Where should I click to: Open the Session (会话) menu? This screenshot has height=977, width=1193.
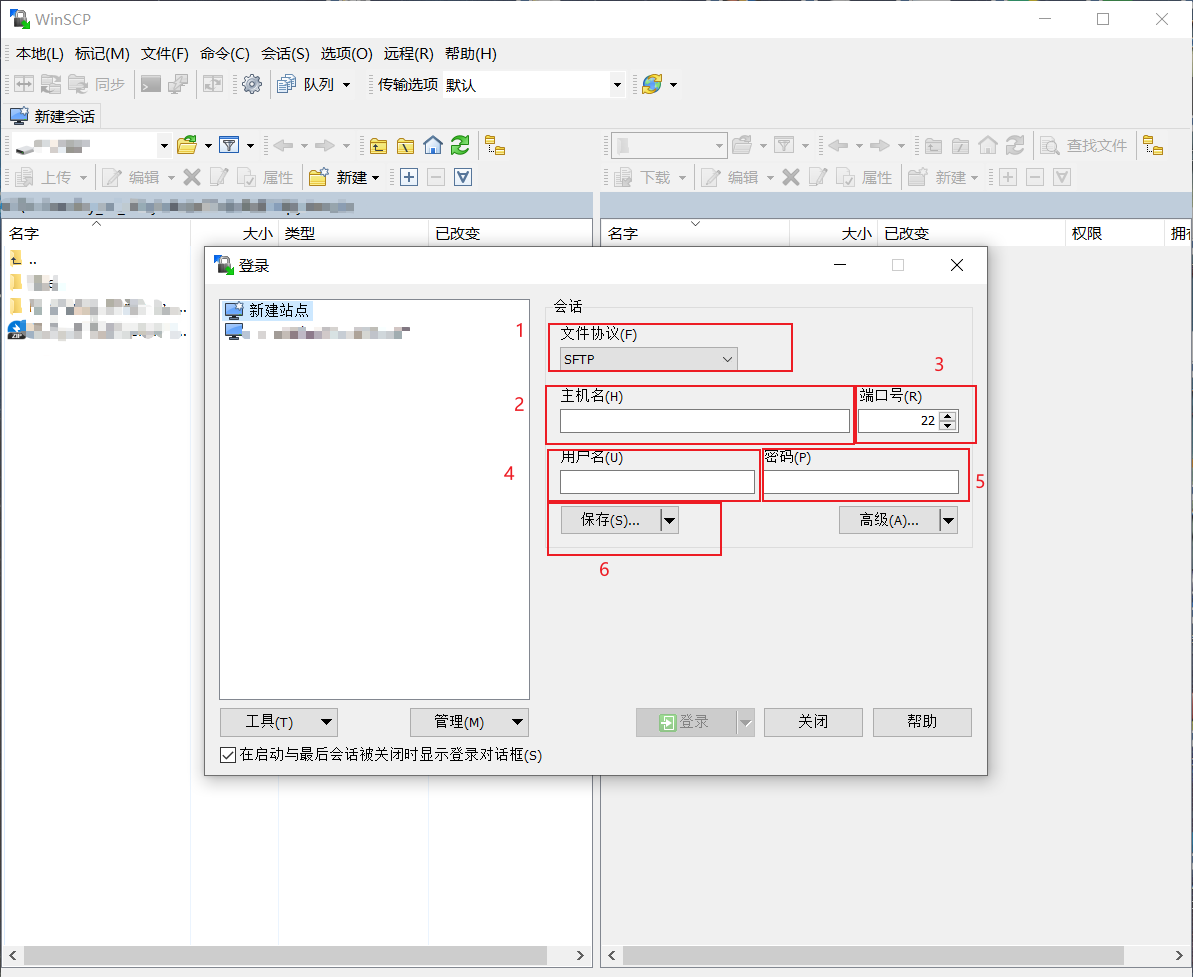click(x=285, y=54)
